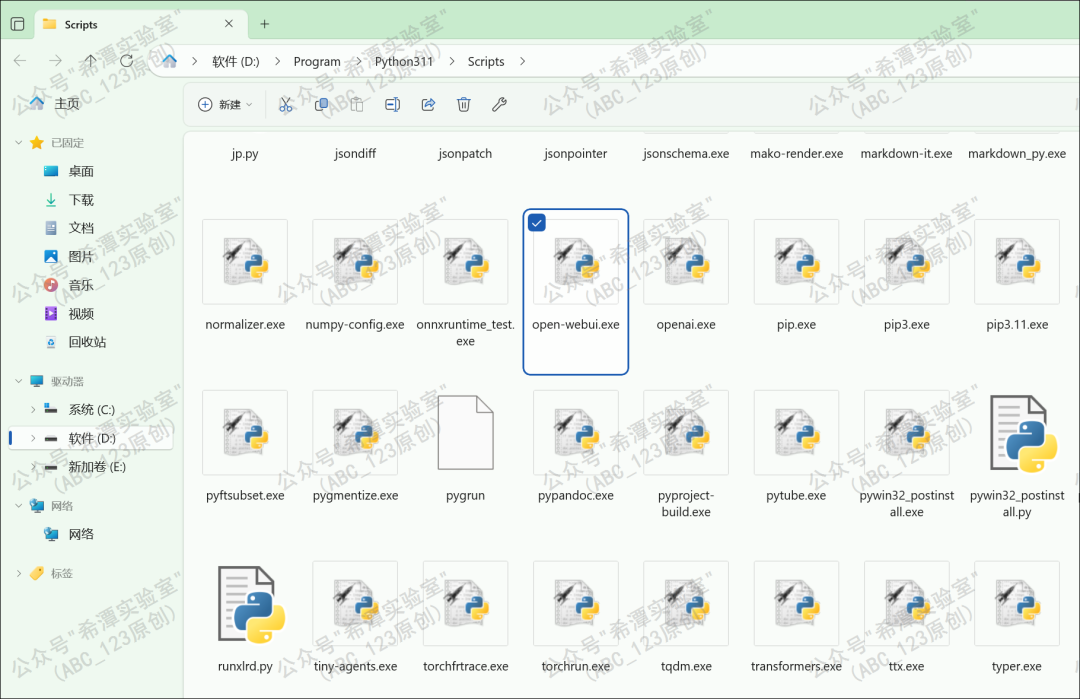This screenshot has width=1080, height=699.
Task: Click the jsonschema.exe file name
Action: pyautogui.click(x=686, y=154)
